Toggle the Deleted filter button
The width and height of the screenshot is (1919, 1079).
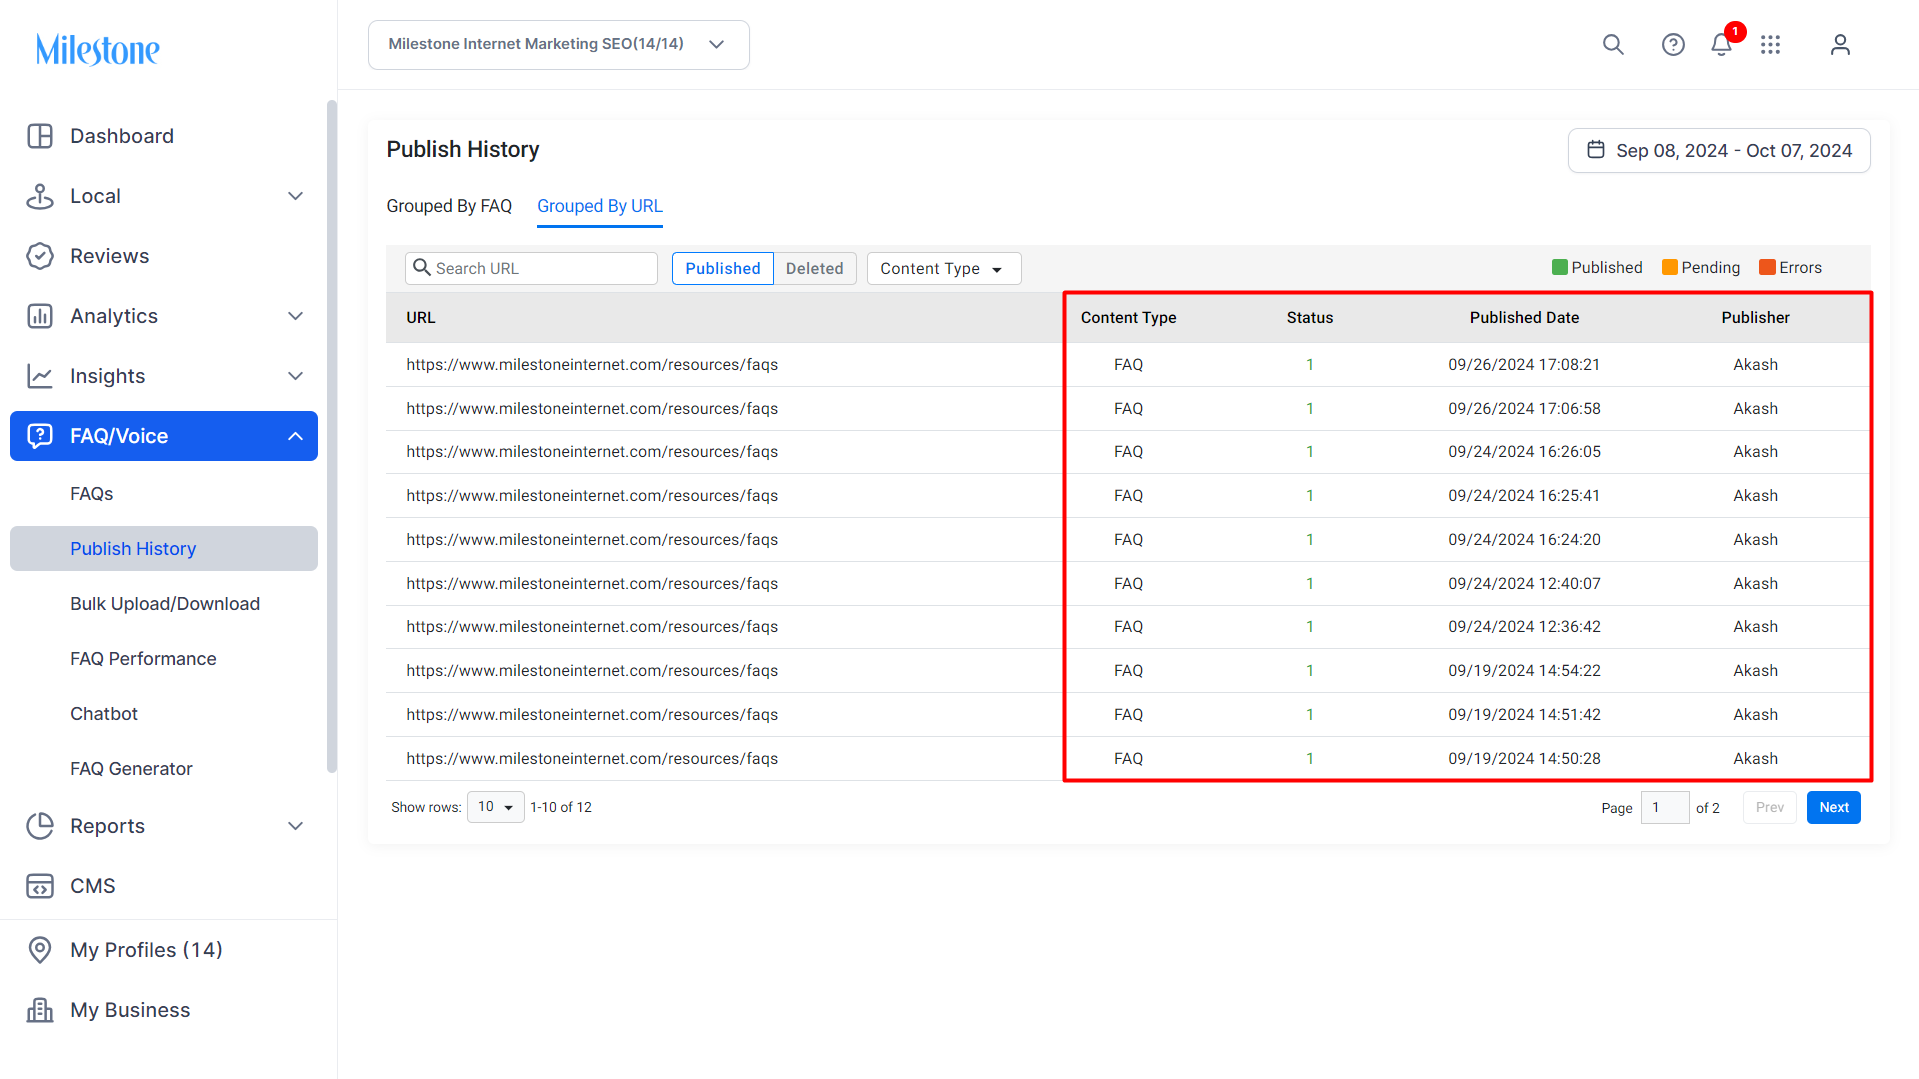pyautogui.click(x=815, y=268)
